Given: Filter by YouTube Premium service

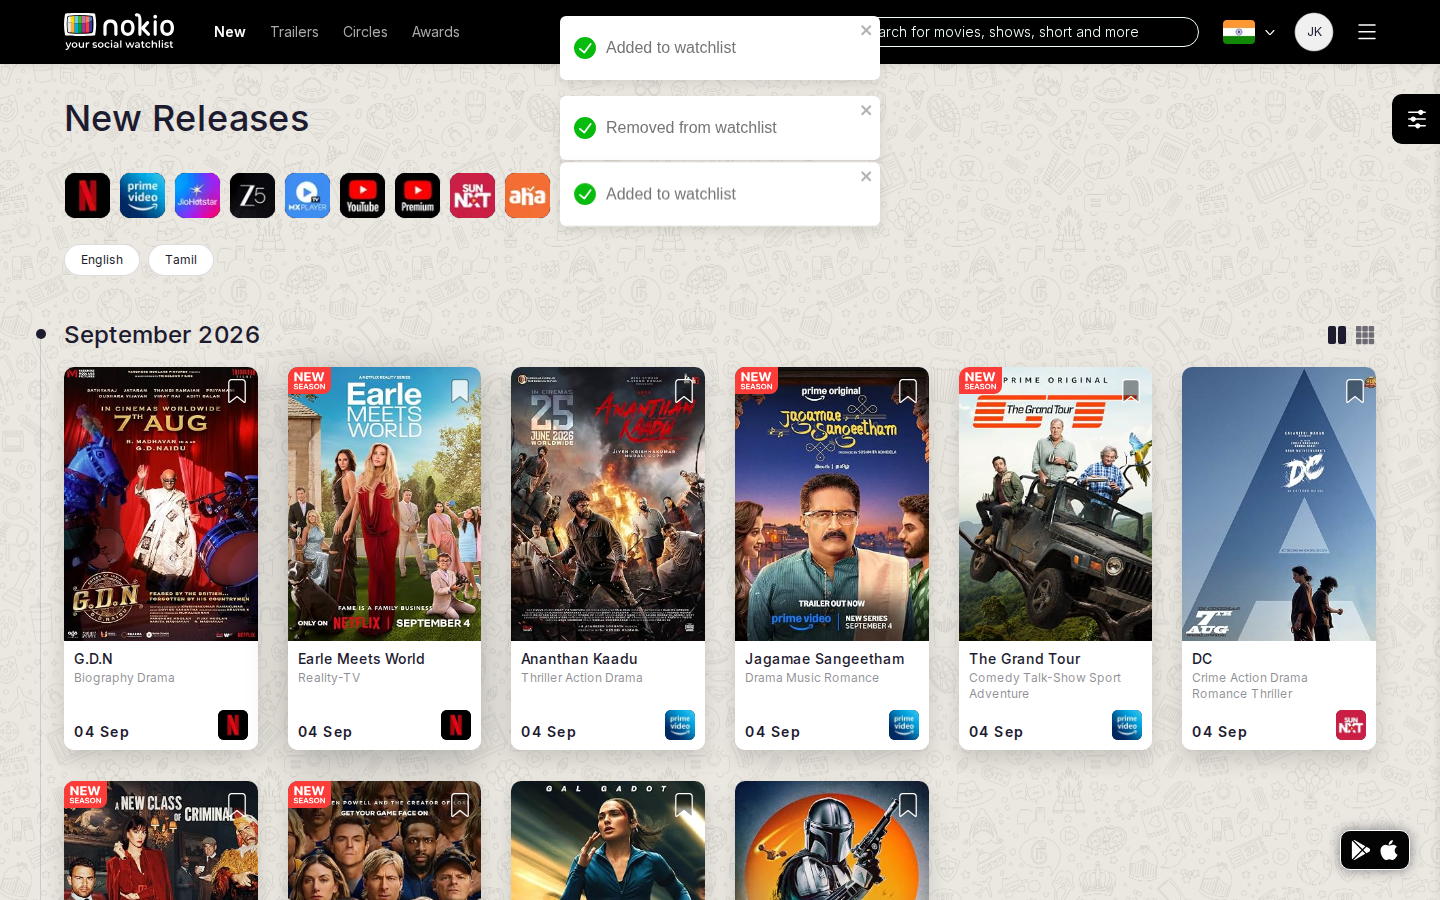Looking at the screenshot, I should coord(417,195).
